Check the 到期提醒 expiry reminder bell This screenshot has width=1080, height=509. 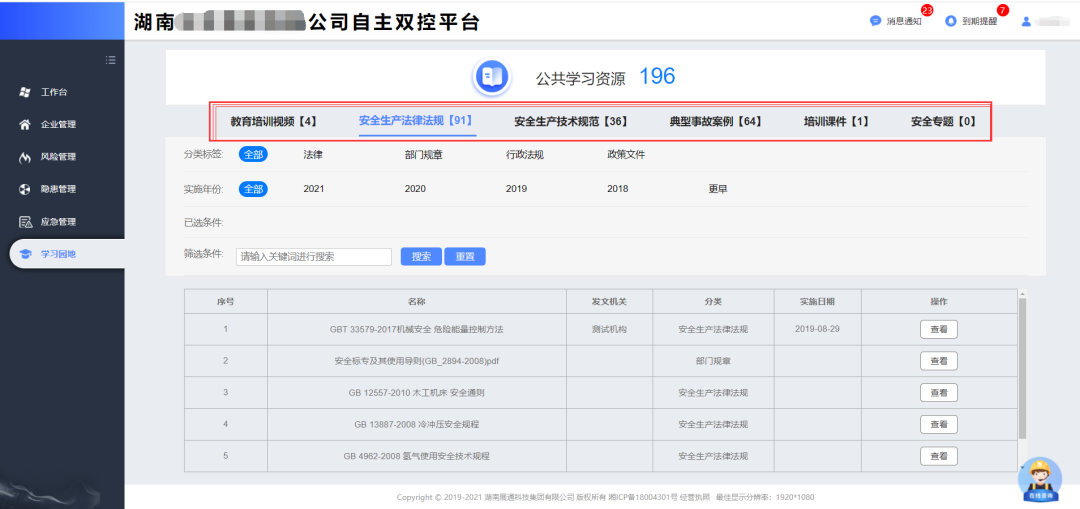pos(951,21)
